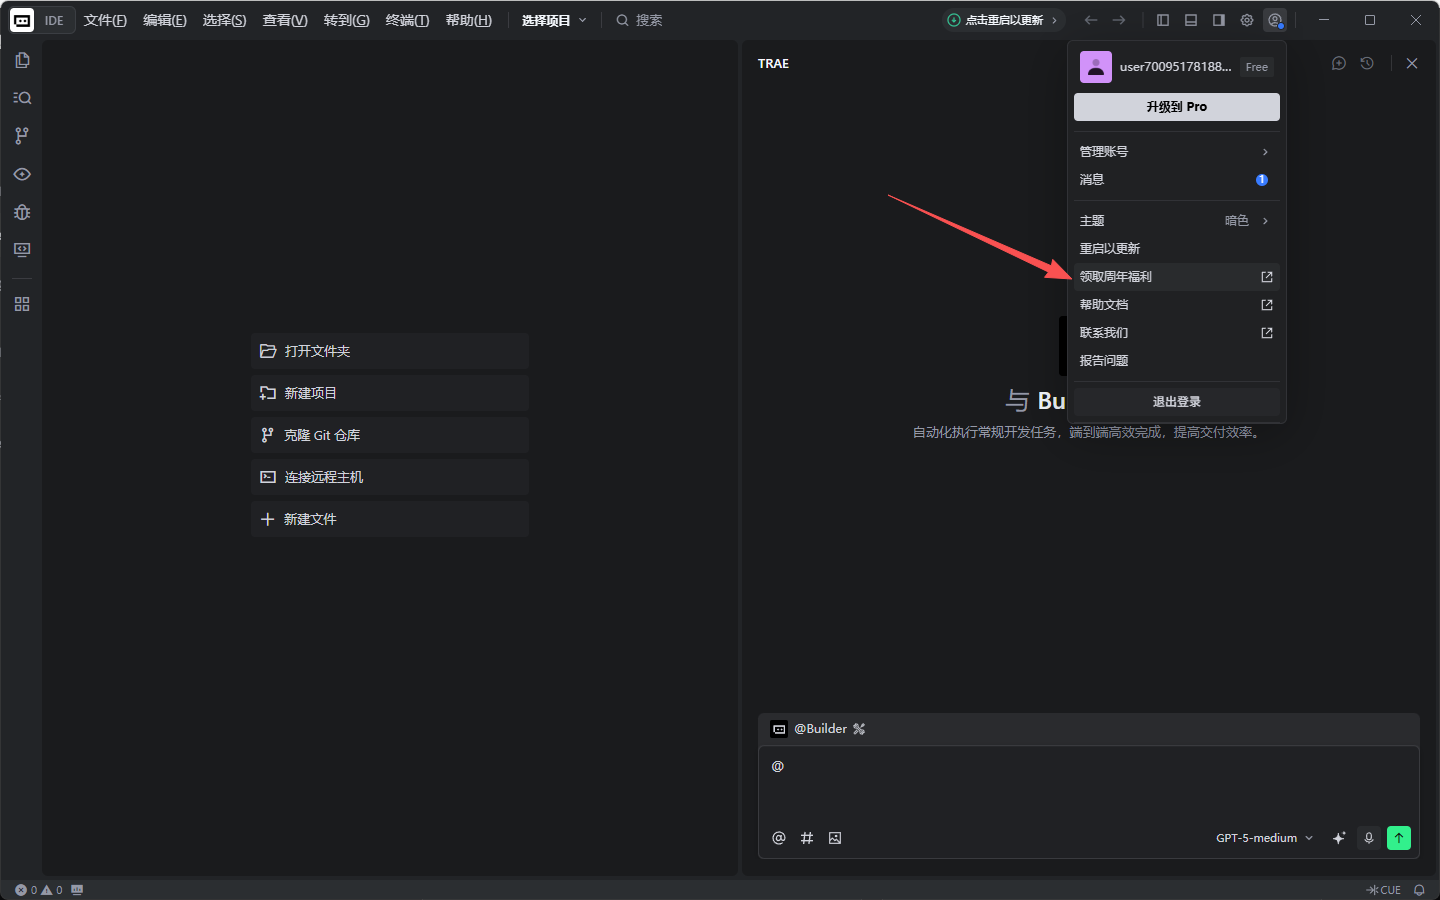
Task: Toggle the right side panel layout
Action: click(1219, 20)
